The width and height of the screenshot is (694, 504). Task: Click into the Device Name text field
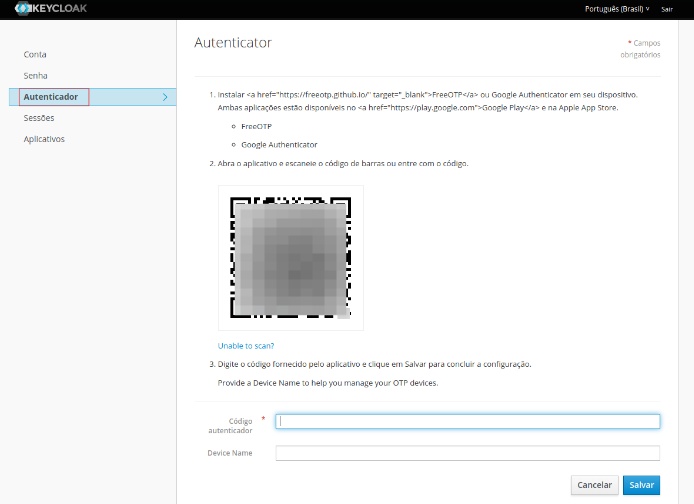467,453
